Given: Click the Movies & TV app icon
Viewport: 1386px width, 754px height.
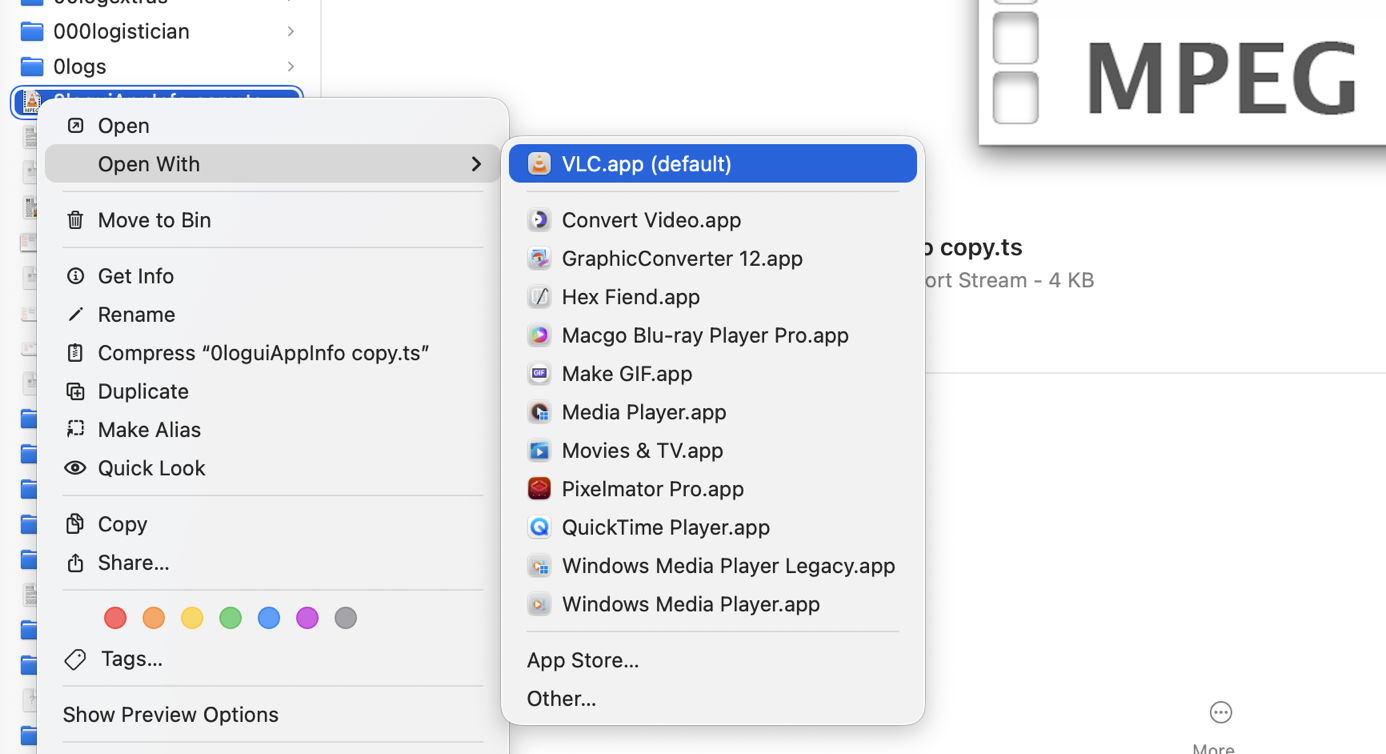Looking at the screenshot, I should click(539, 451).
